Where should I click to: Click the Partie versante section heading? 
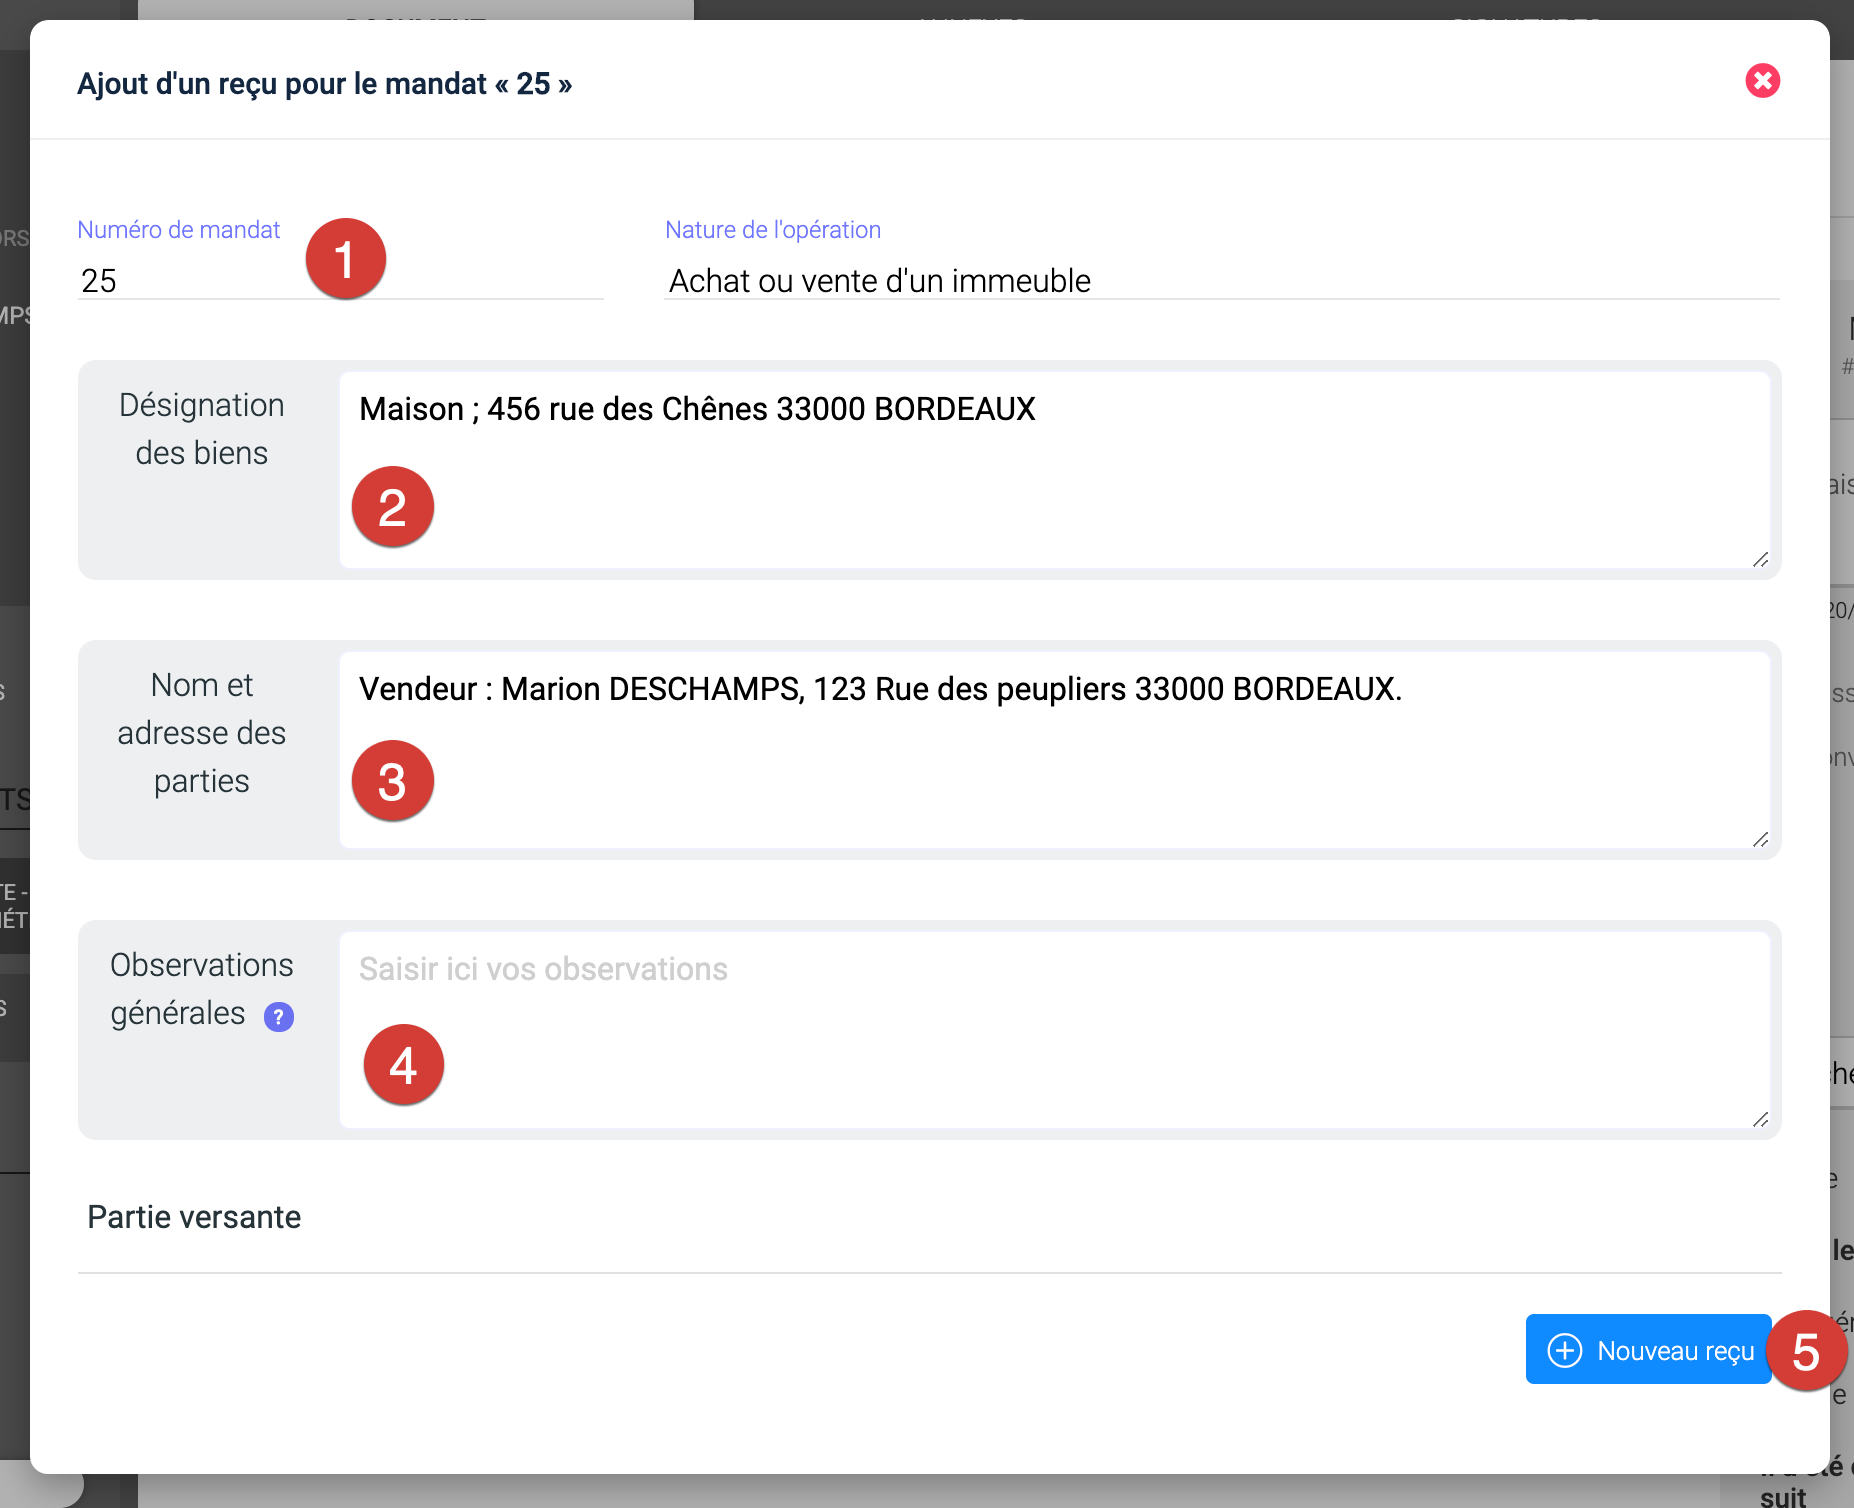pos(194,1217)
